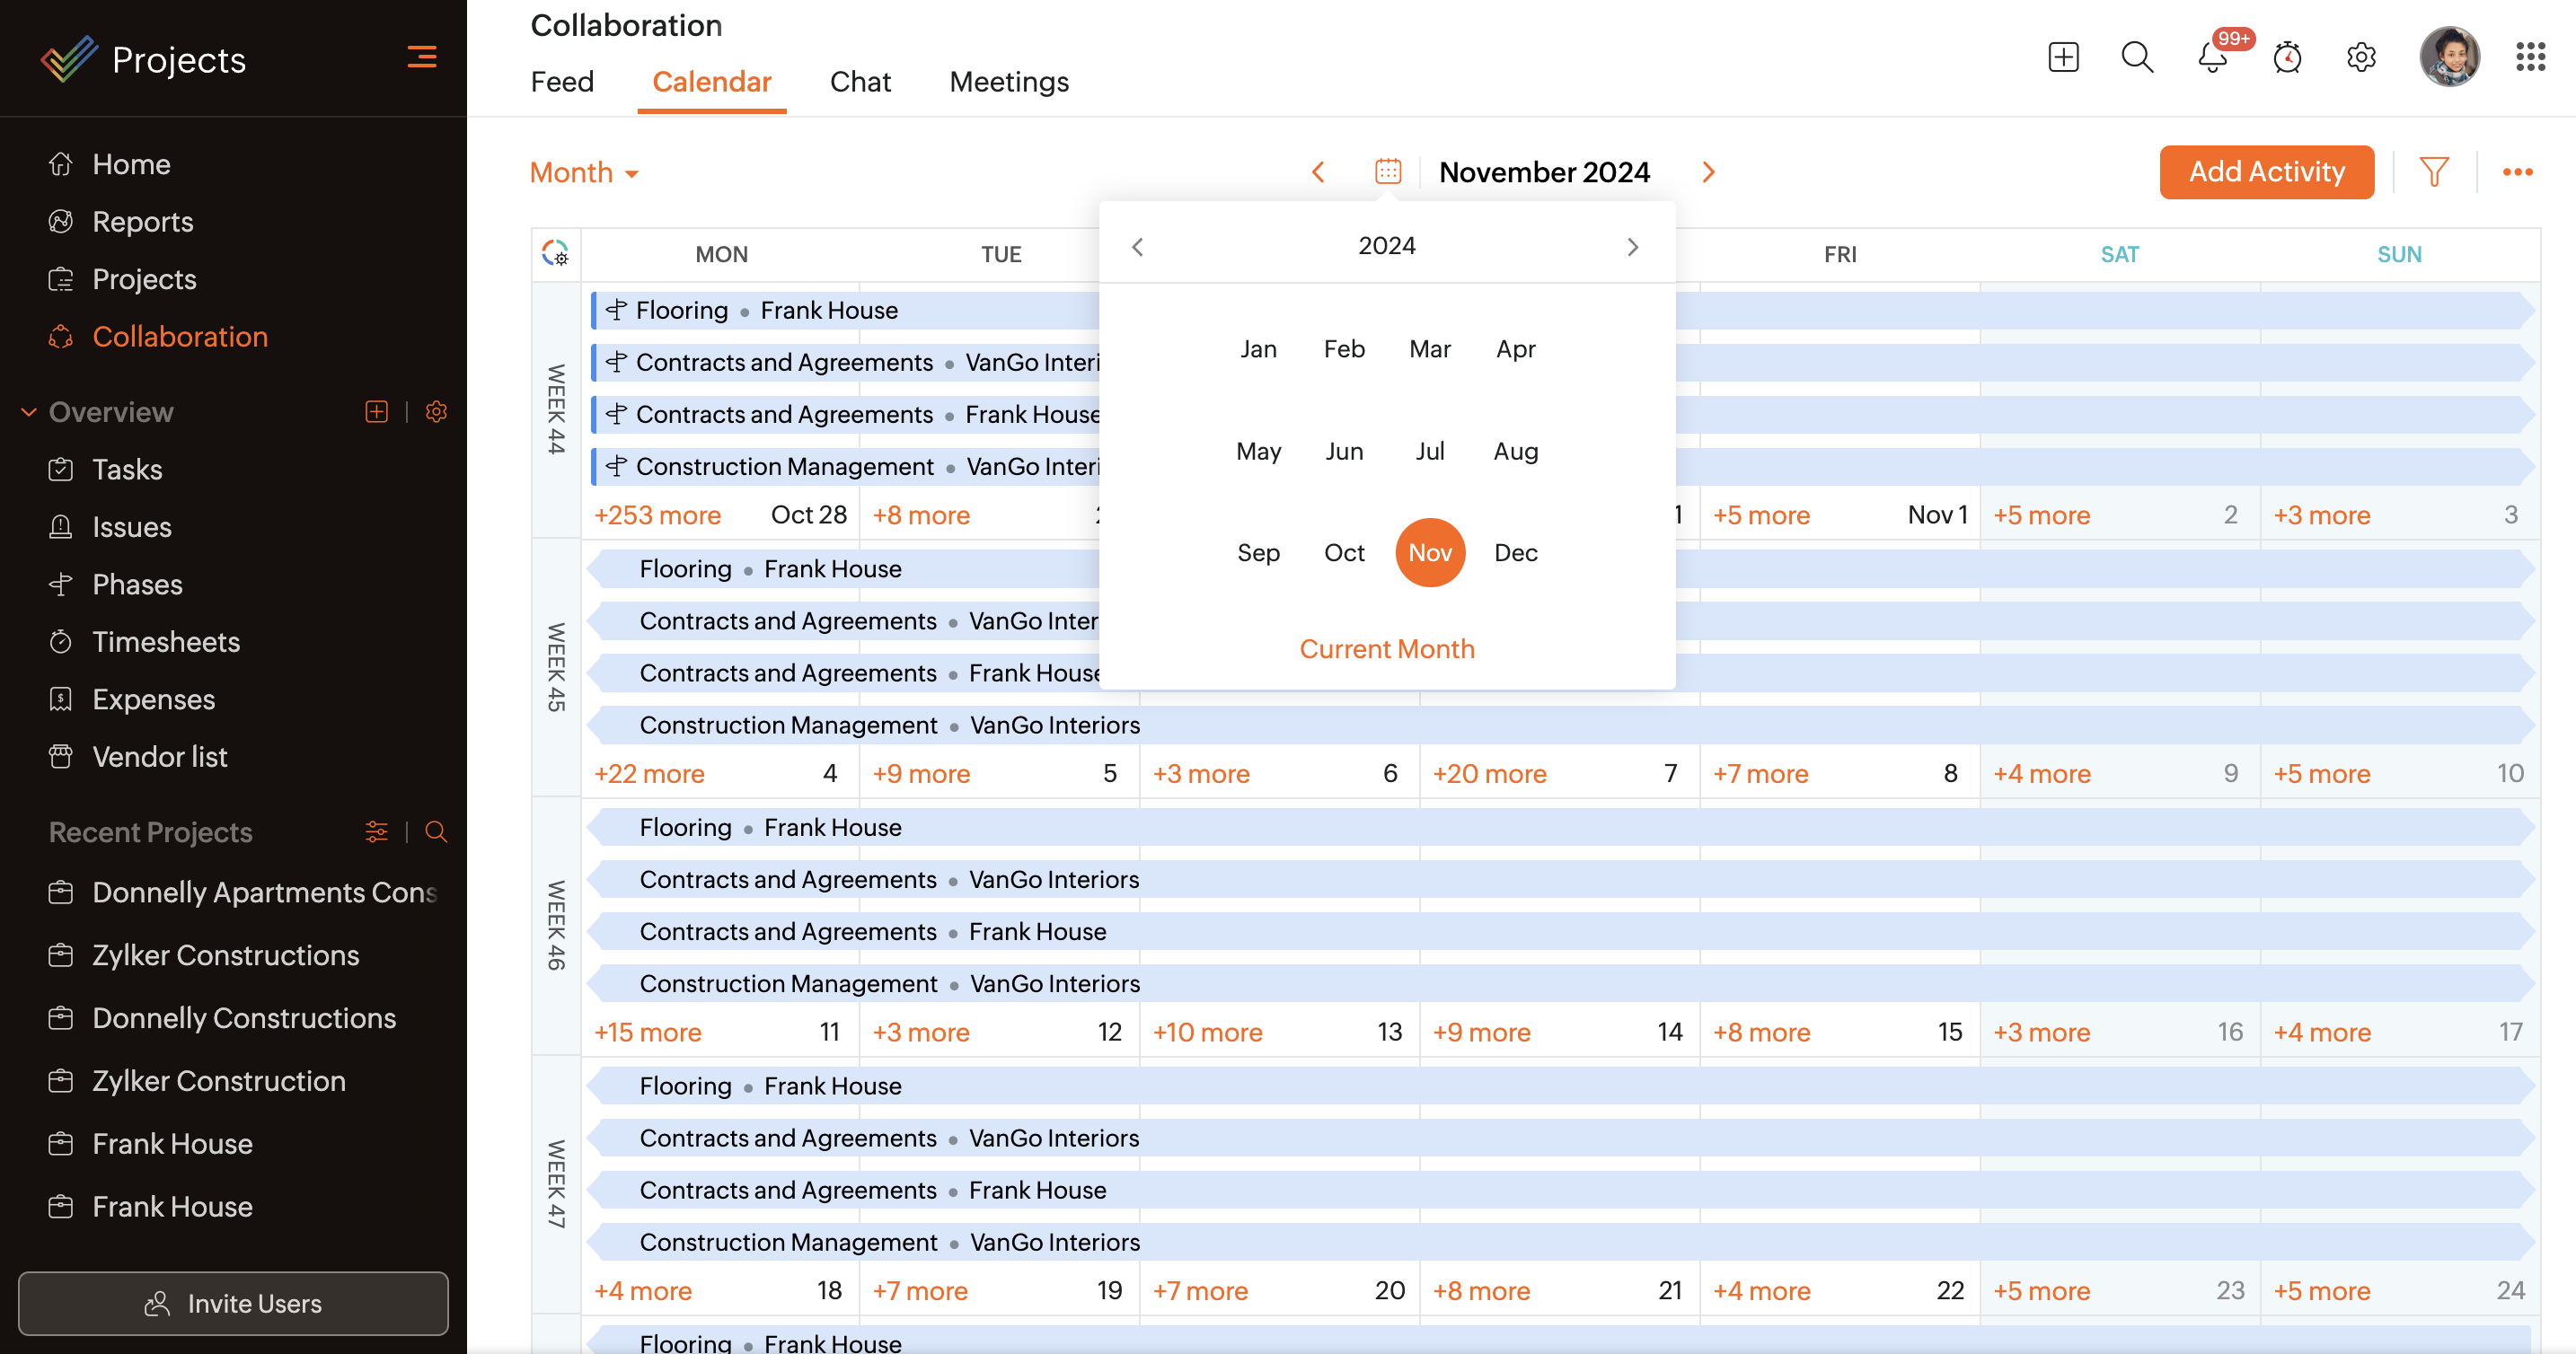This screenshot has width=2576, height=1354.
Task: Click the notifications bell icon
Action: click(x=2212, y=58)
